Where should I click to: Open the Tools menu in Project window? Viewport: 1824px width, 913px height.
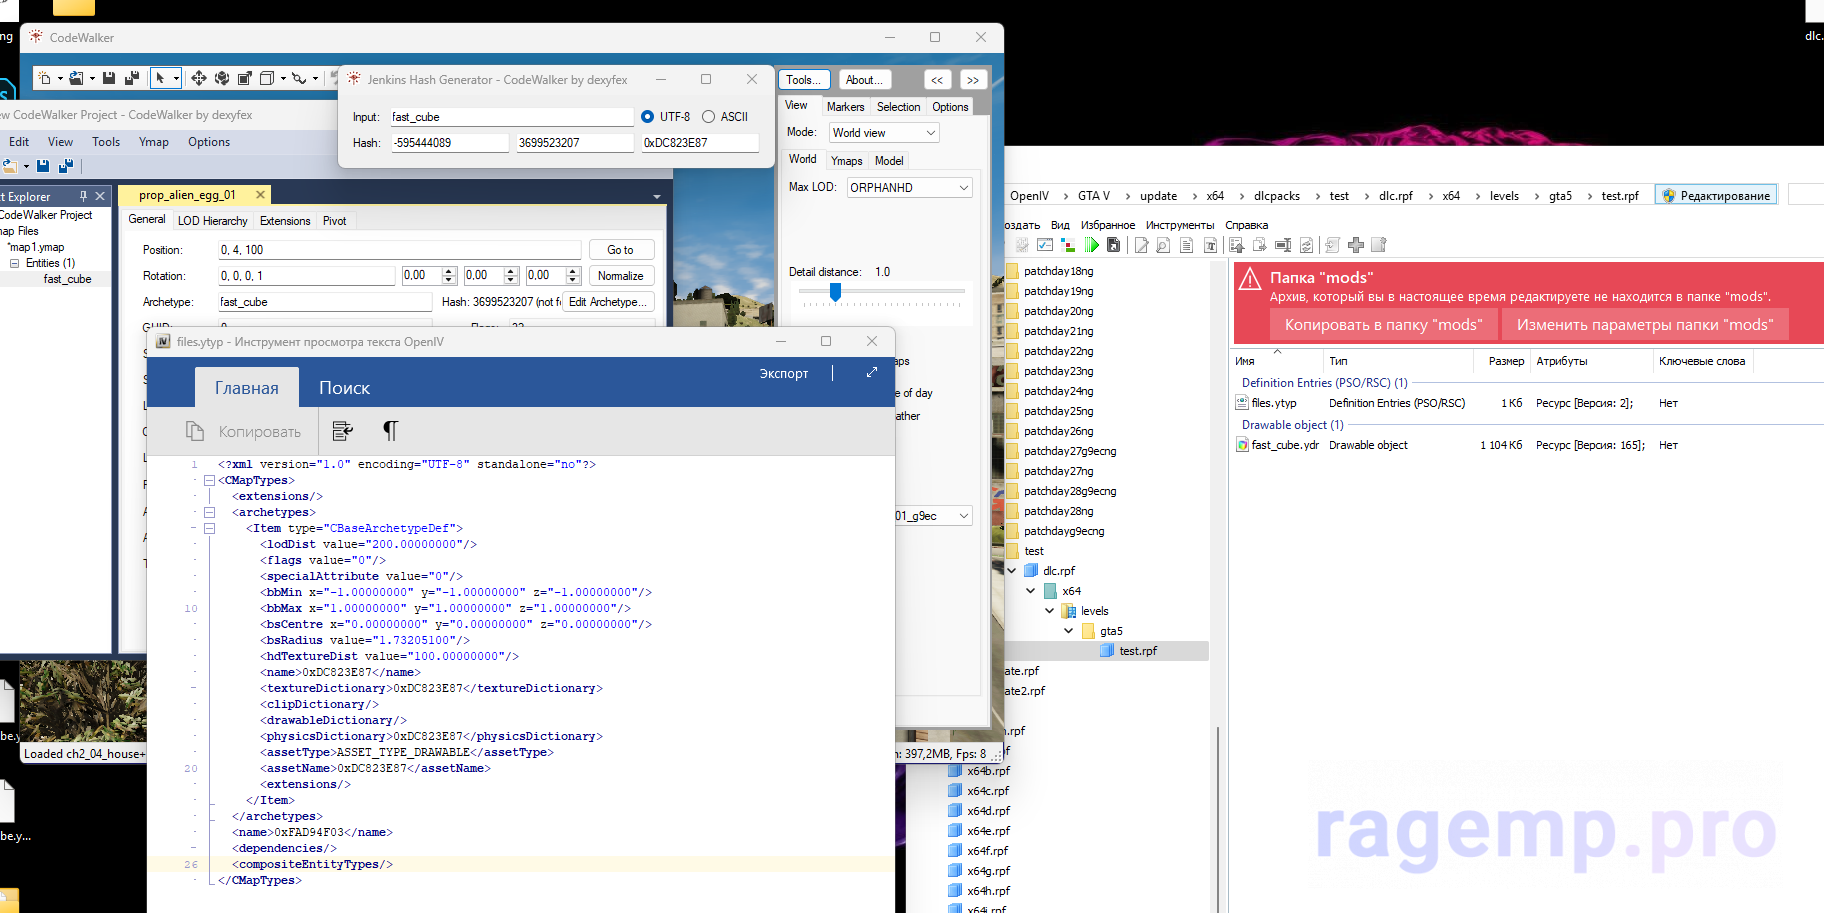pyautogui.click(x=106, y=142)
